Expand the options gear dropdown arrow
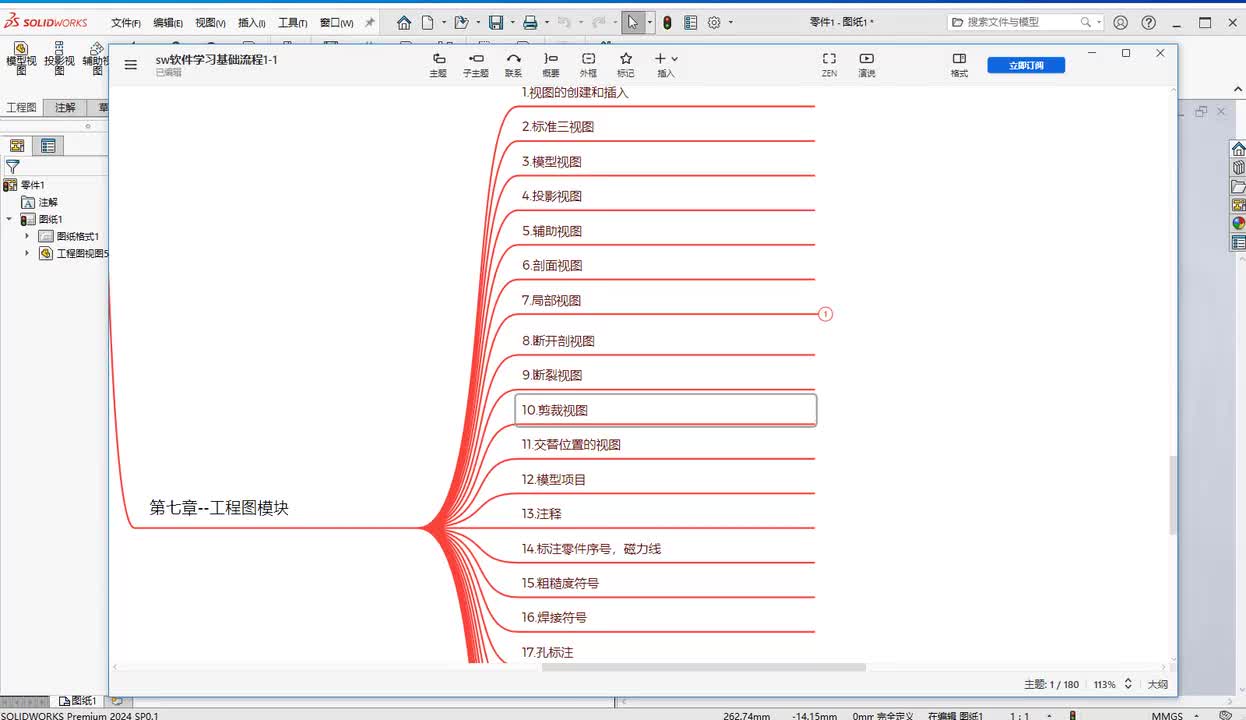Image resolution: width=1246 pixels, height=720 pixels. coord(730,22)
